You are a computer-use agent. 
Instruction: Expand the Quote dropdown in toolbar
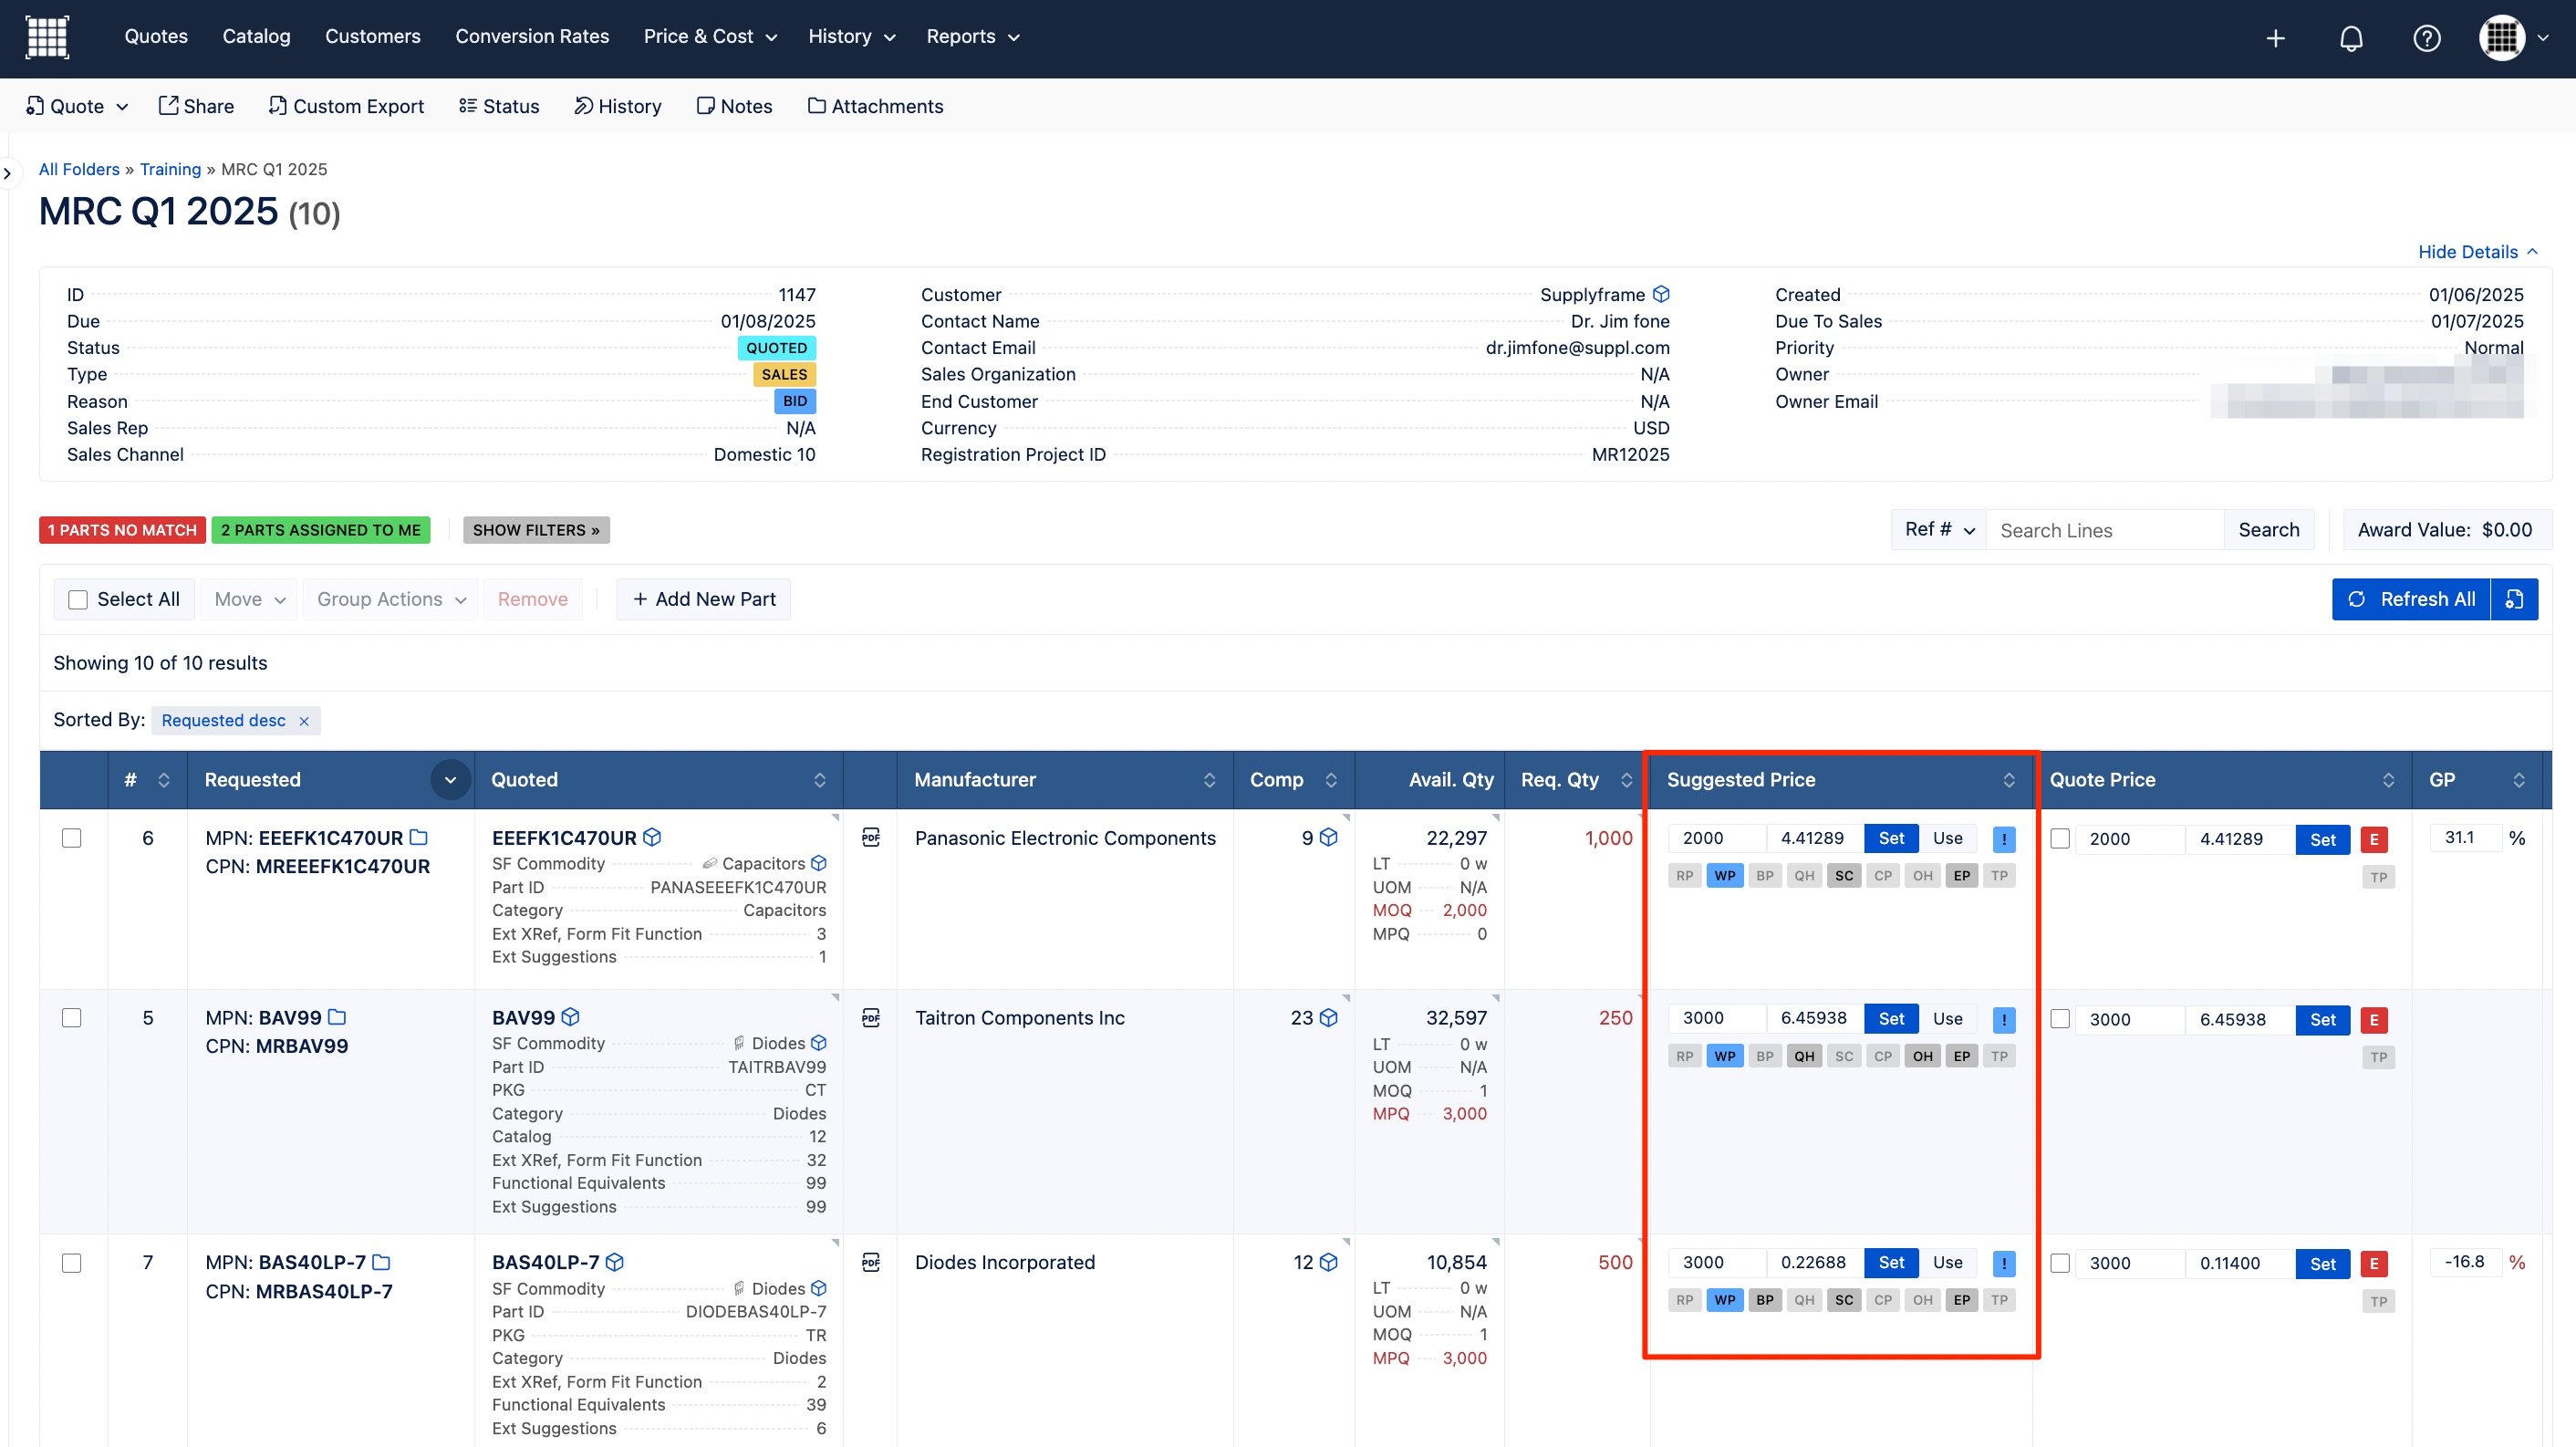(x=77, y=106)
